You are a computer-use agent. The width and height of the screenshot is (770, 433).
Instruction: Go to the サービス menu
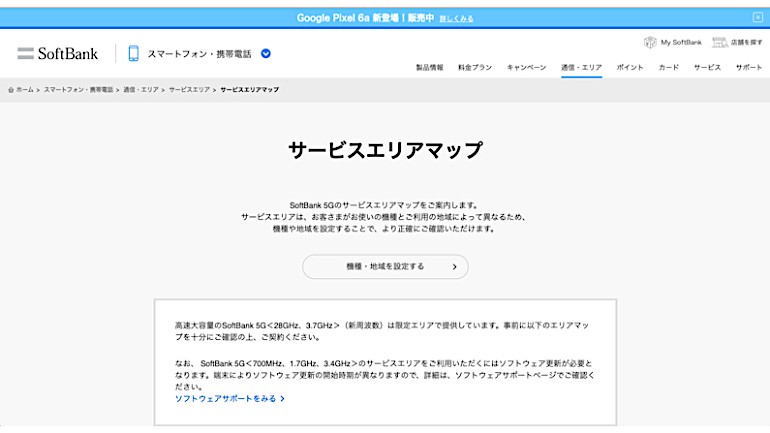tap(706, 67)
